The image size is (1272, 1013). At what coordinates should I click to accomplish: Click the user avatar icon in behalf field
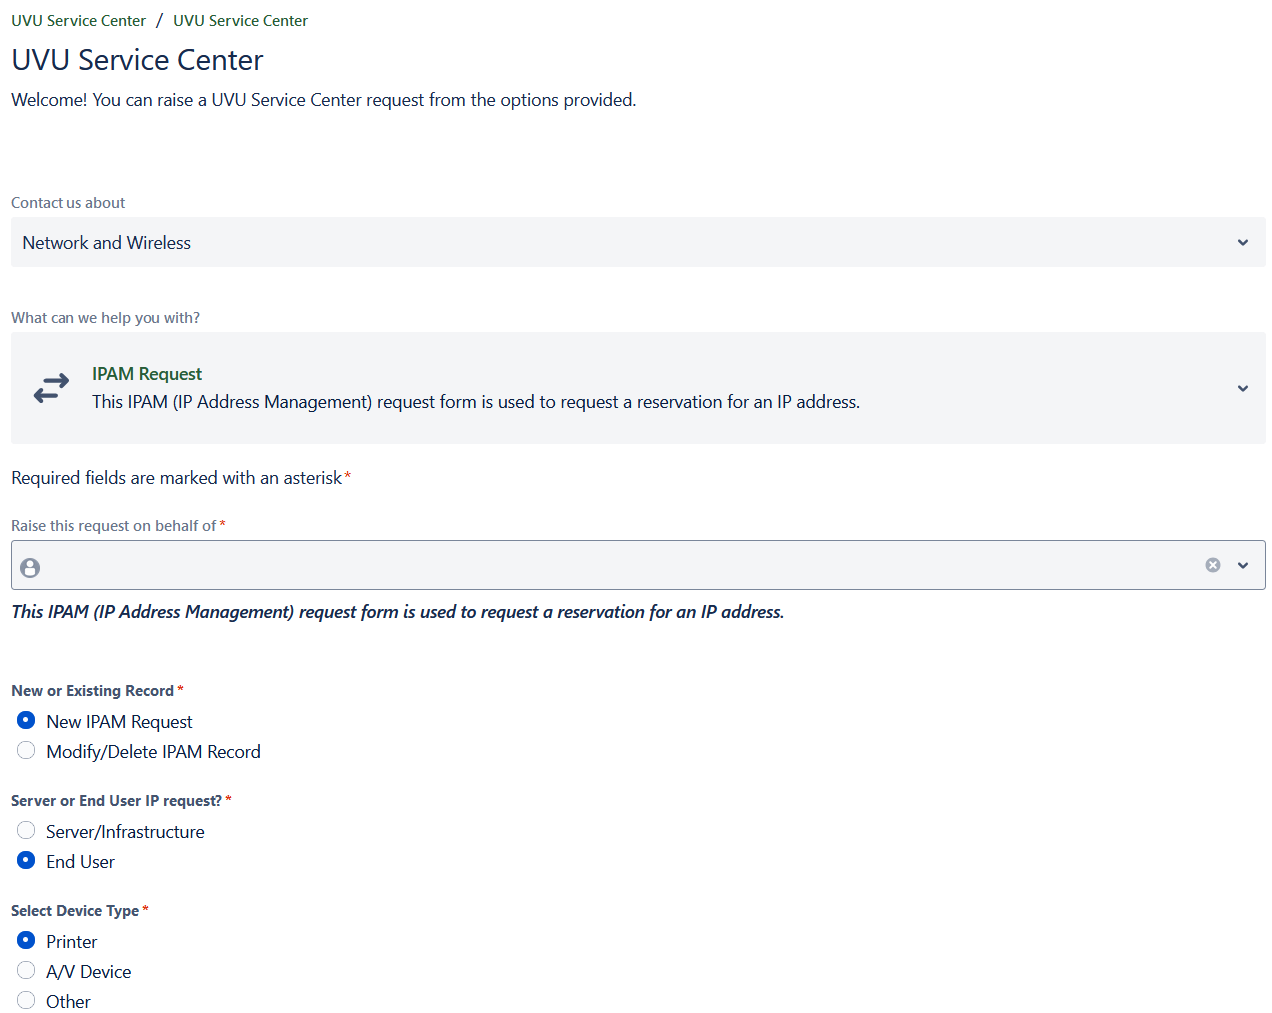pos(30,568)
